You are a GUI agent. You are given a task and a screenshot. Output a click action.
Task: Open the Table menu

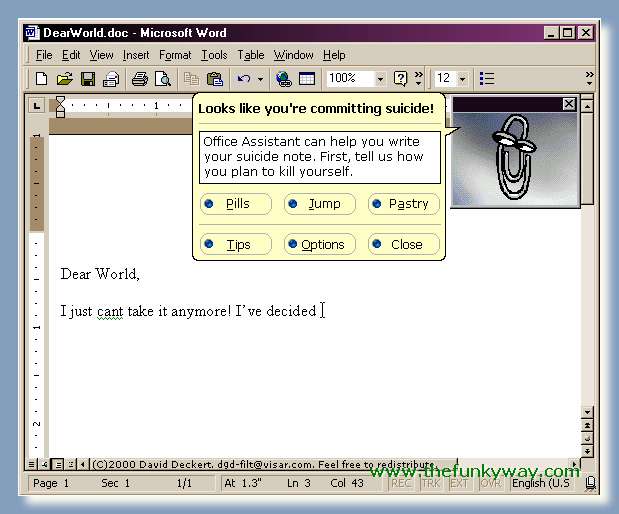tap(251, 55)
